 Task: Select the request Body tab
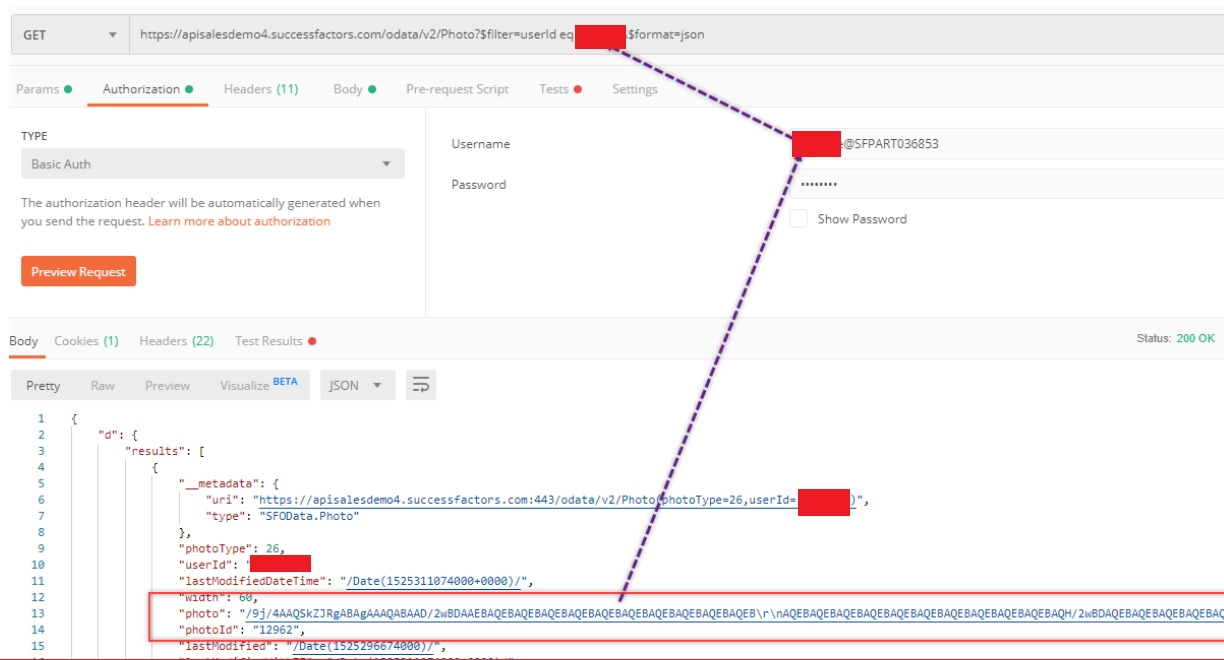(x=355, y=89)
